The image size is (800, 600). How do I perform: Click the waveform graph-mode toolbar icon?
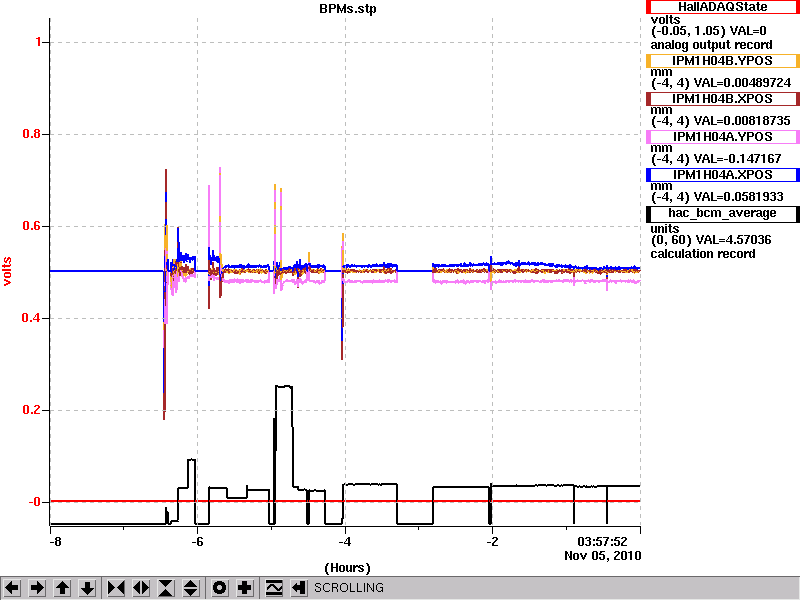pos(274,588)
